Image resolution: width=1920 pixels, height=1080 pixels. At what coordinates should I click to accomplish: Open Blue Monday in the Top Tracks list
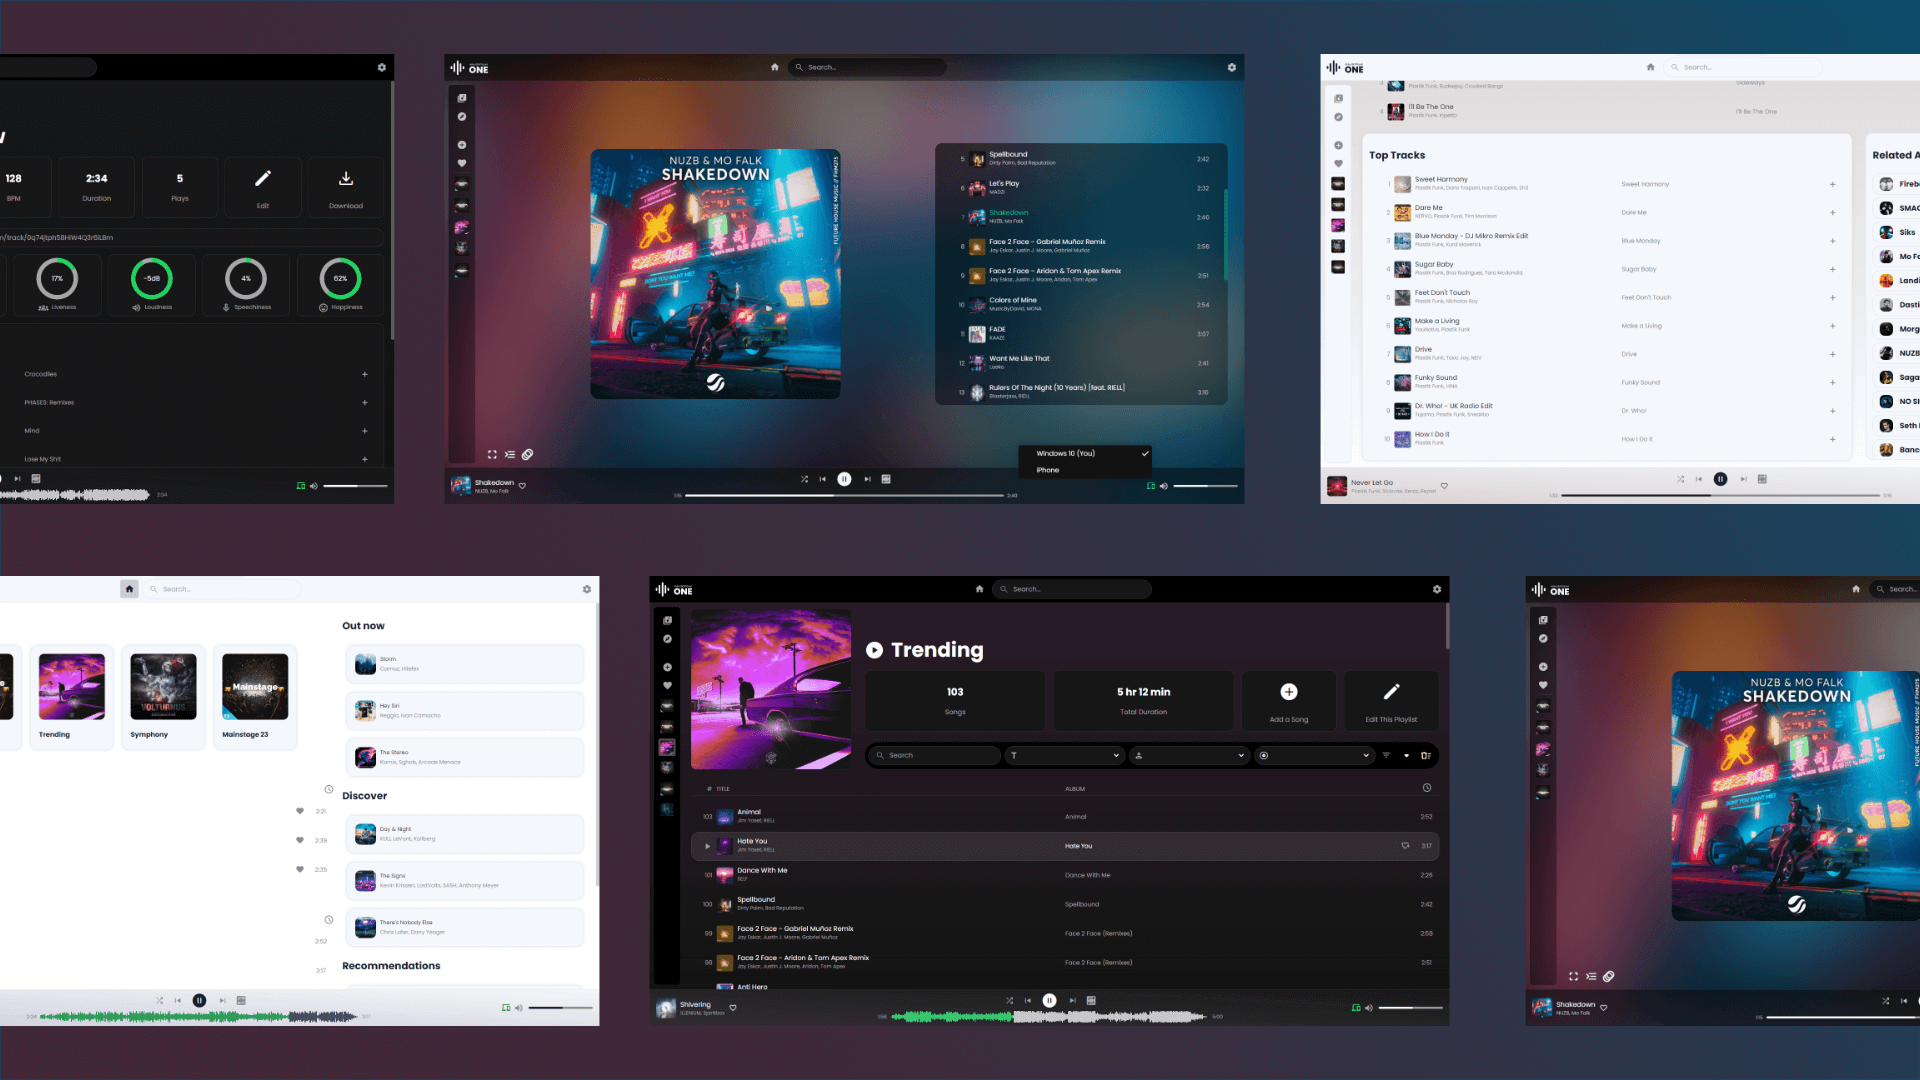[1610, 241]
